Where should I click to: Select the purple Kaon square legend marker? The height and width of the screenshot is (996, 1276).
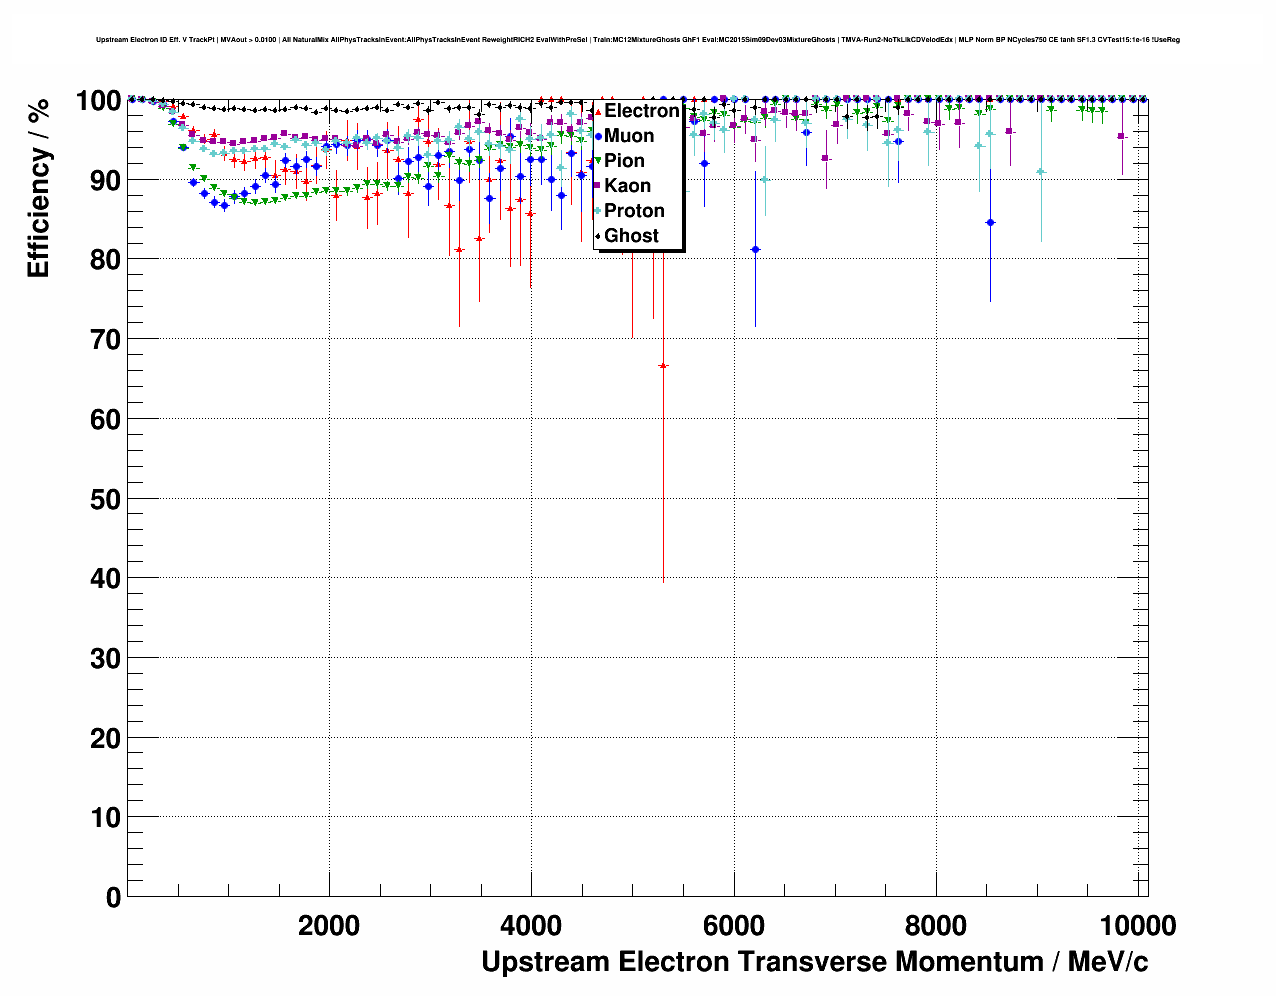598,186
